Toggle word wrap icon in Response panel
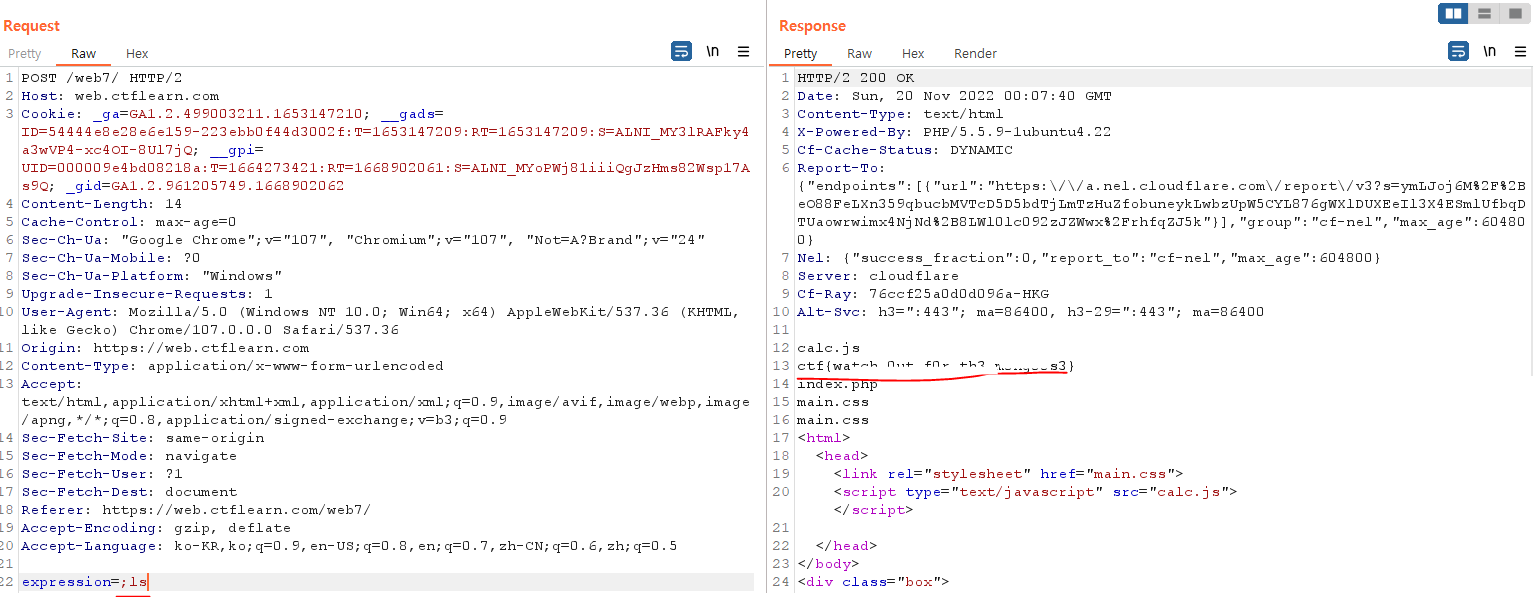1533x597 pixels. (1458, 51)
